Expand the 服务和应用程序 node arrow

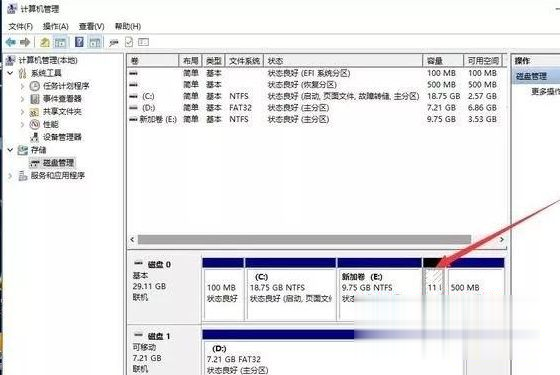point(10,176)
